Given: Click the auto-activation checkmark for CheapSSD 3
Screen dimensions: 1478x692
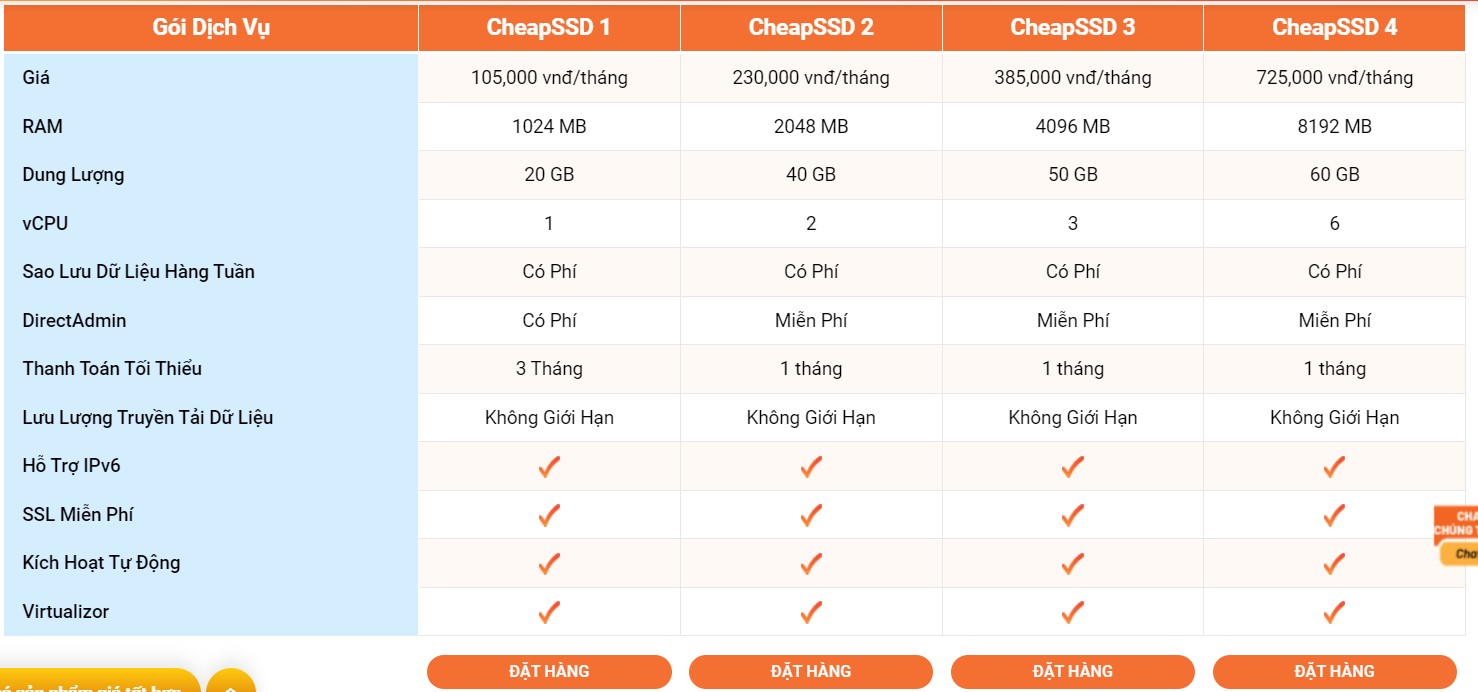Looking at the screenshot, I should click(1073, 564).
